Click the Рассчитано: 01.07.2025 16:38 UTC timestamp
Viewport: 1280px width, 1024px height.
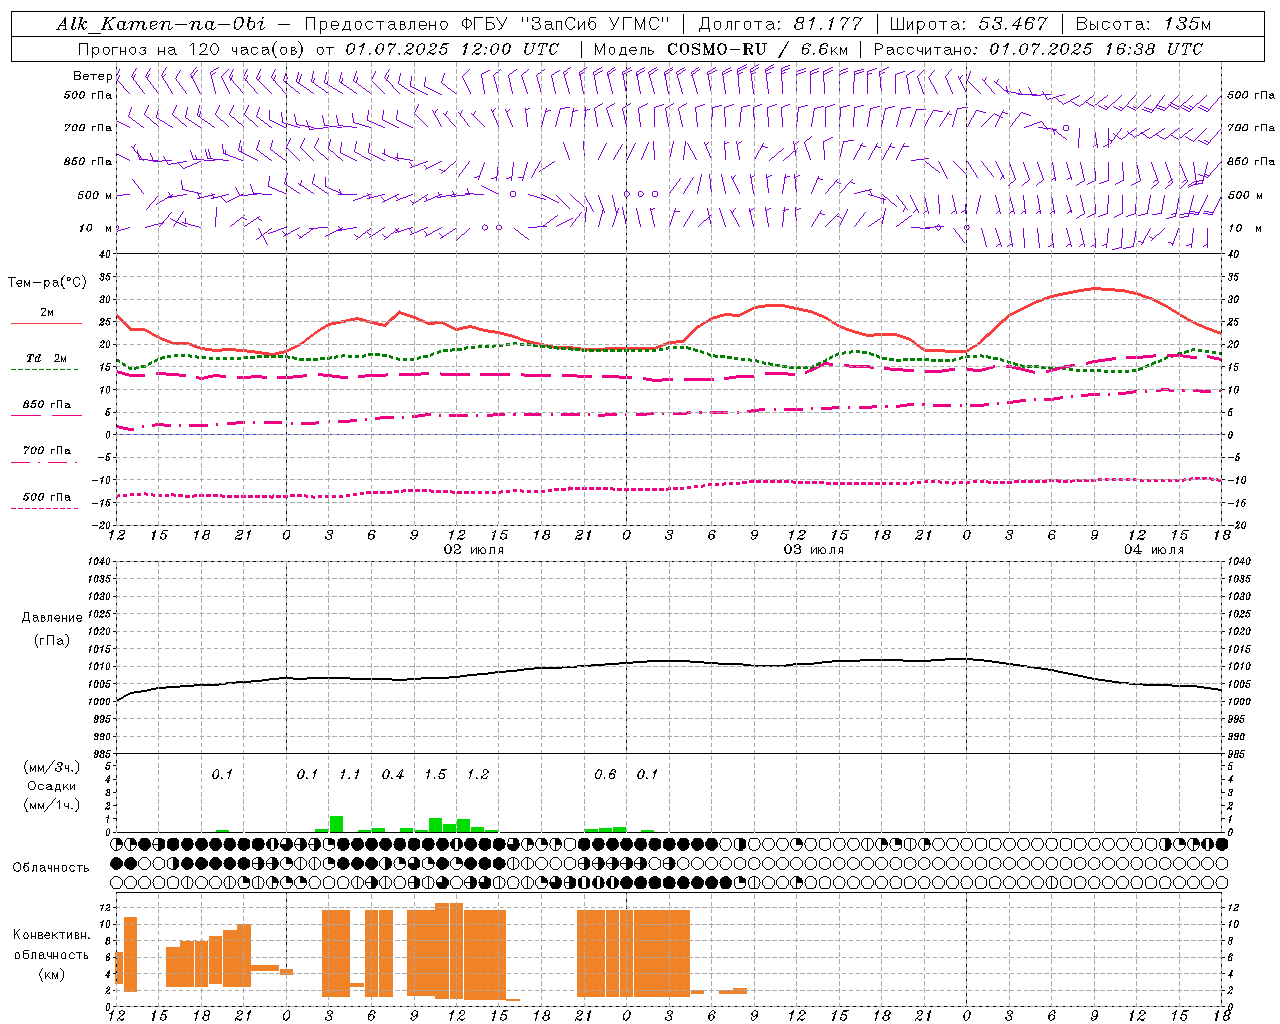[1038, 49]
